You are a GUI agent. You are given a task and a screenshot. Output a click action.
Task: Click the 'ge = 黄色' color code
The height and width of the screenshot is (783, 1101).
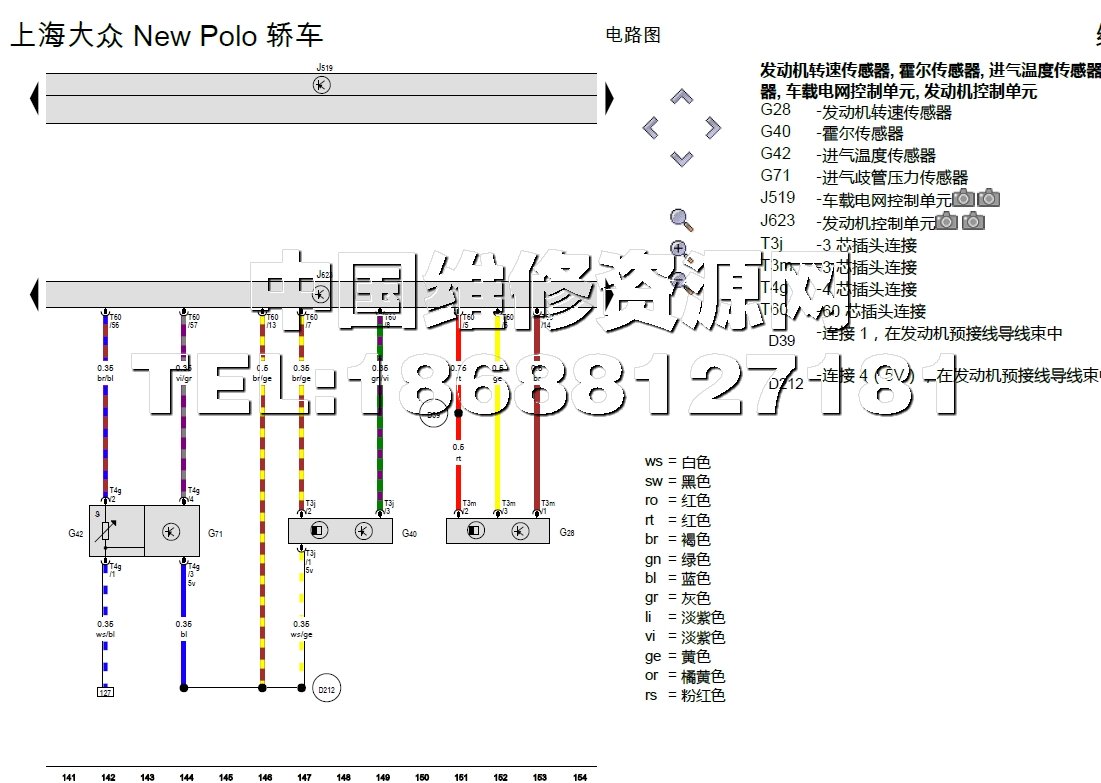click(678, 657)
